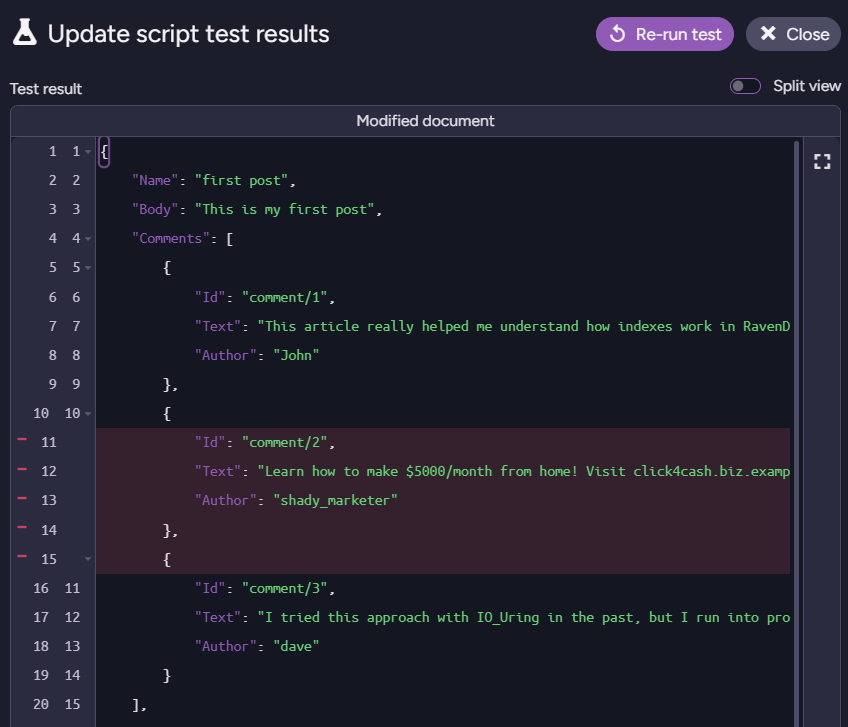The width and height of the screenshot is (848, 727).
Task: Collapse the removed block fold arrow at line 15
Action: click(x=88, y=559)
